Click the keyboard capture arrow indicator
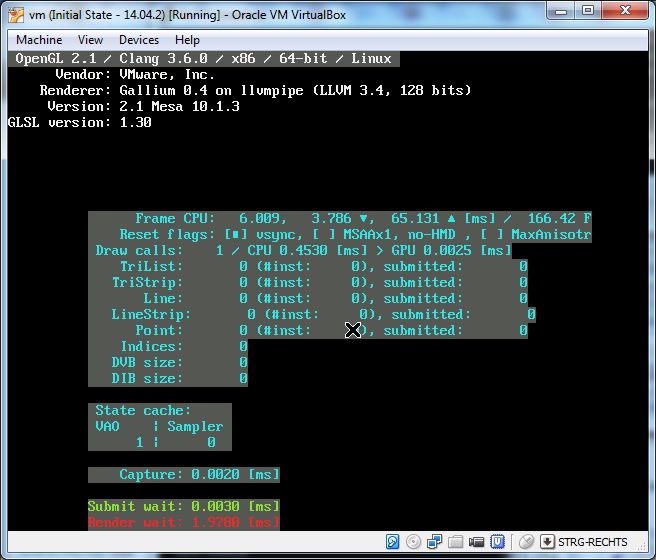 click(x=547, y=542)
